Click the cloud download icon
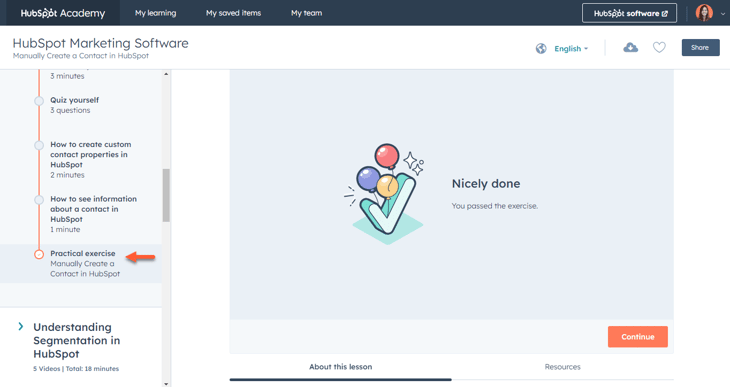 click(630, 48)
